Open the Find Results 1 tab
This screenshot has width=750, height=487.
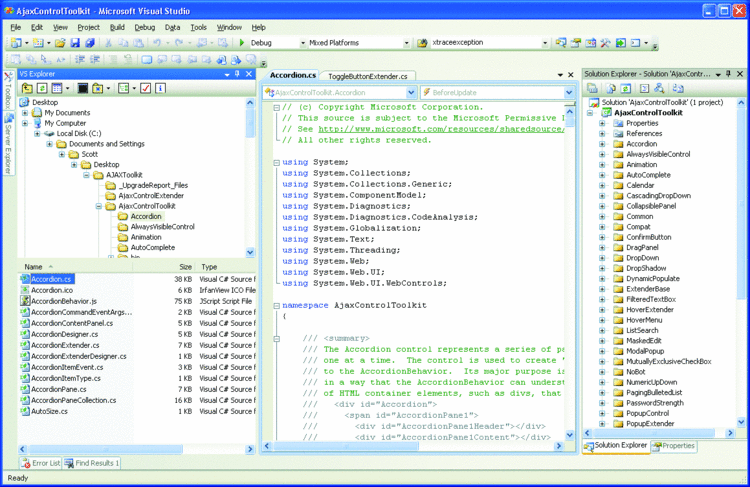(x=92, y=463)
